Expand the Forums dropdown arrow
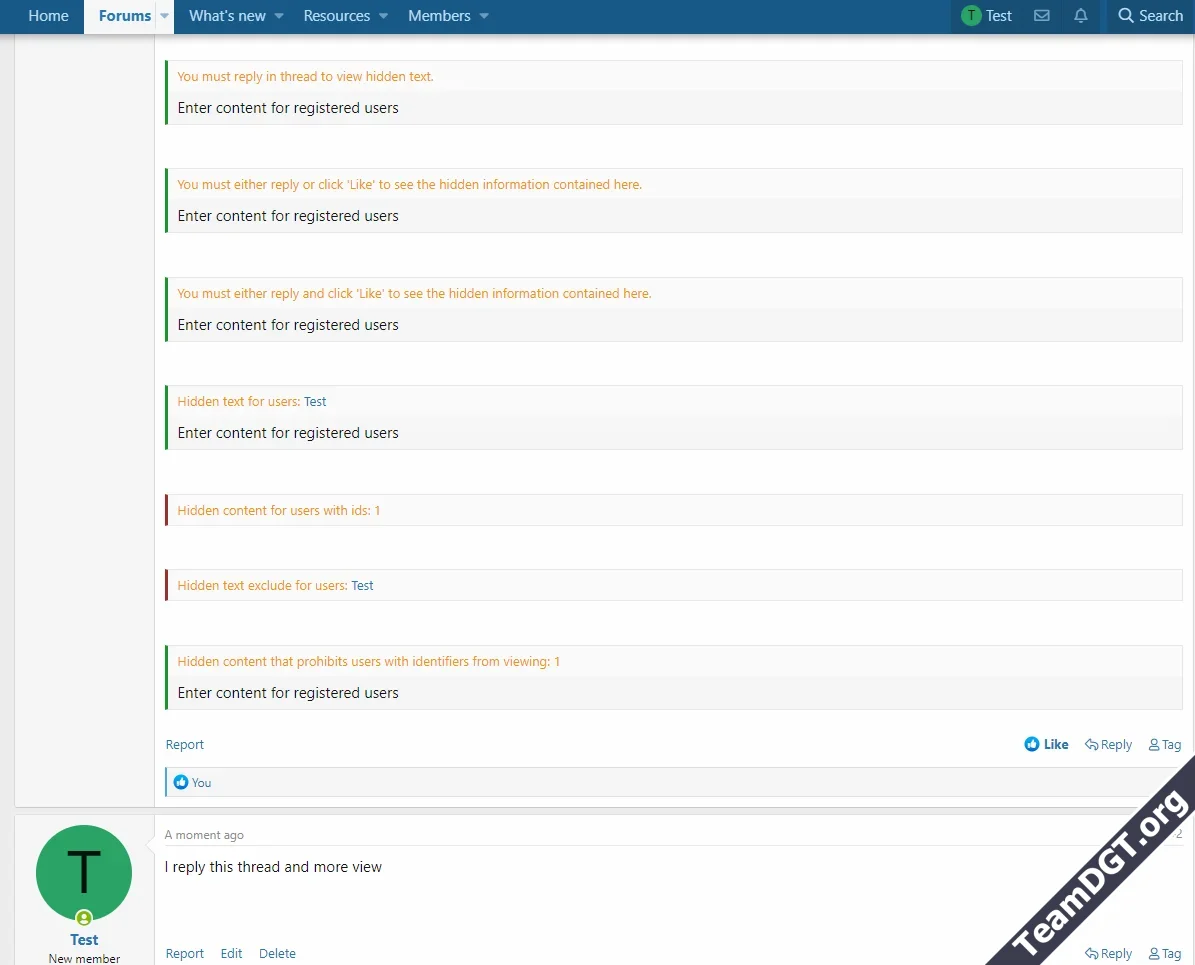Image resolution: width=1195 pixels, height=965 pixels. [165, 16]
